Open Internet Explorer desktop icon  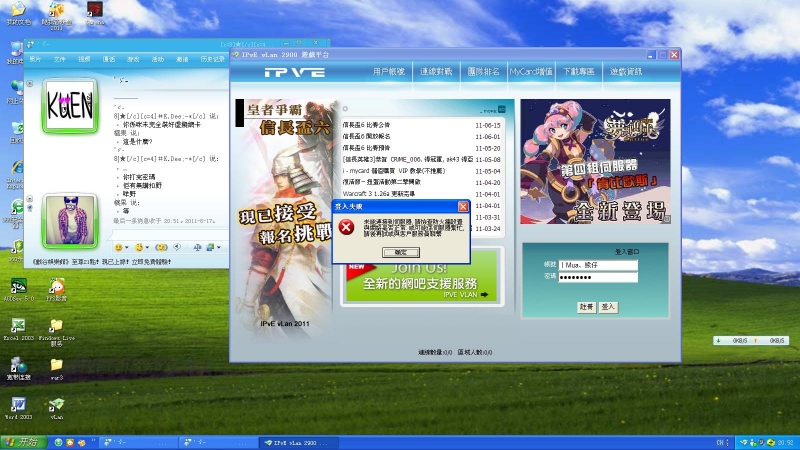[16, 174]
